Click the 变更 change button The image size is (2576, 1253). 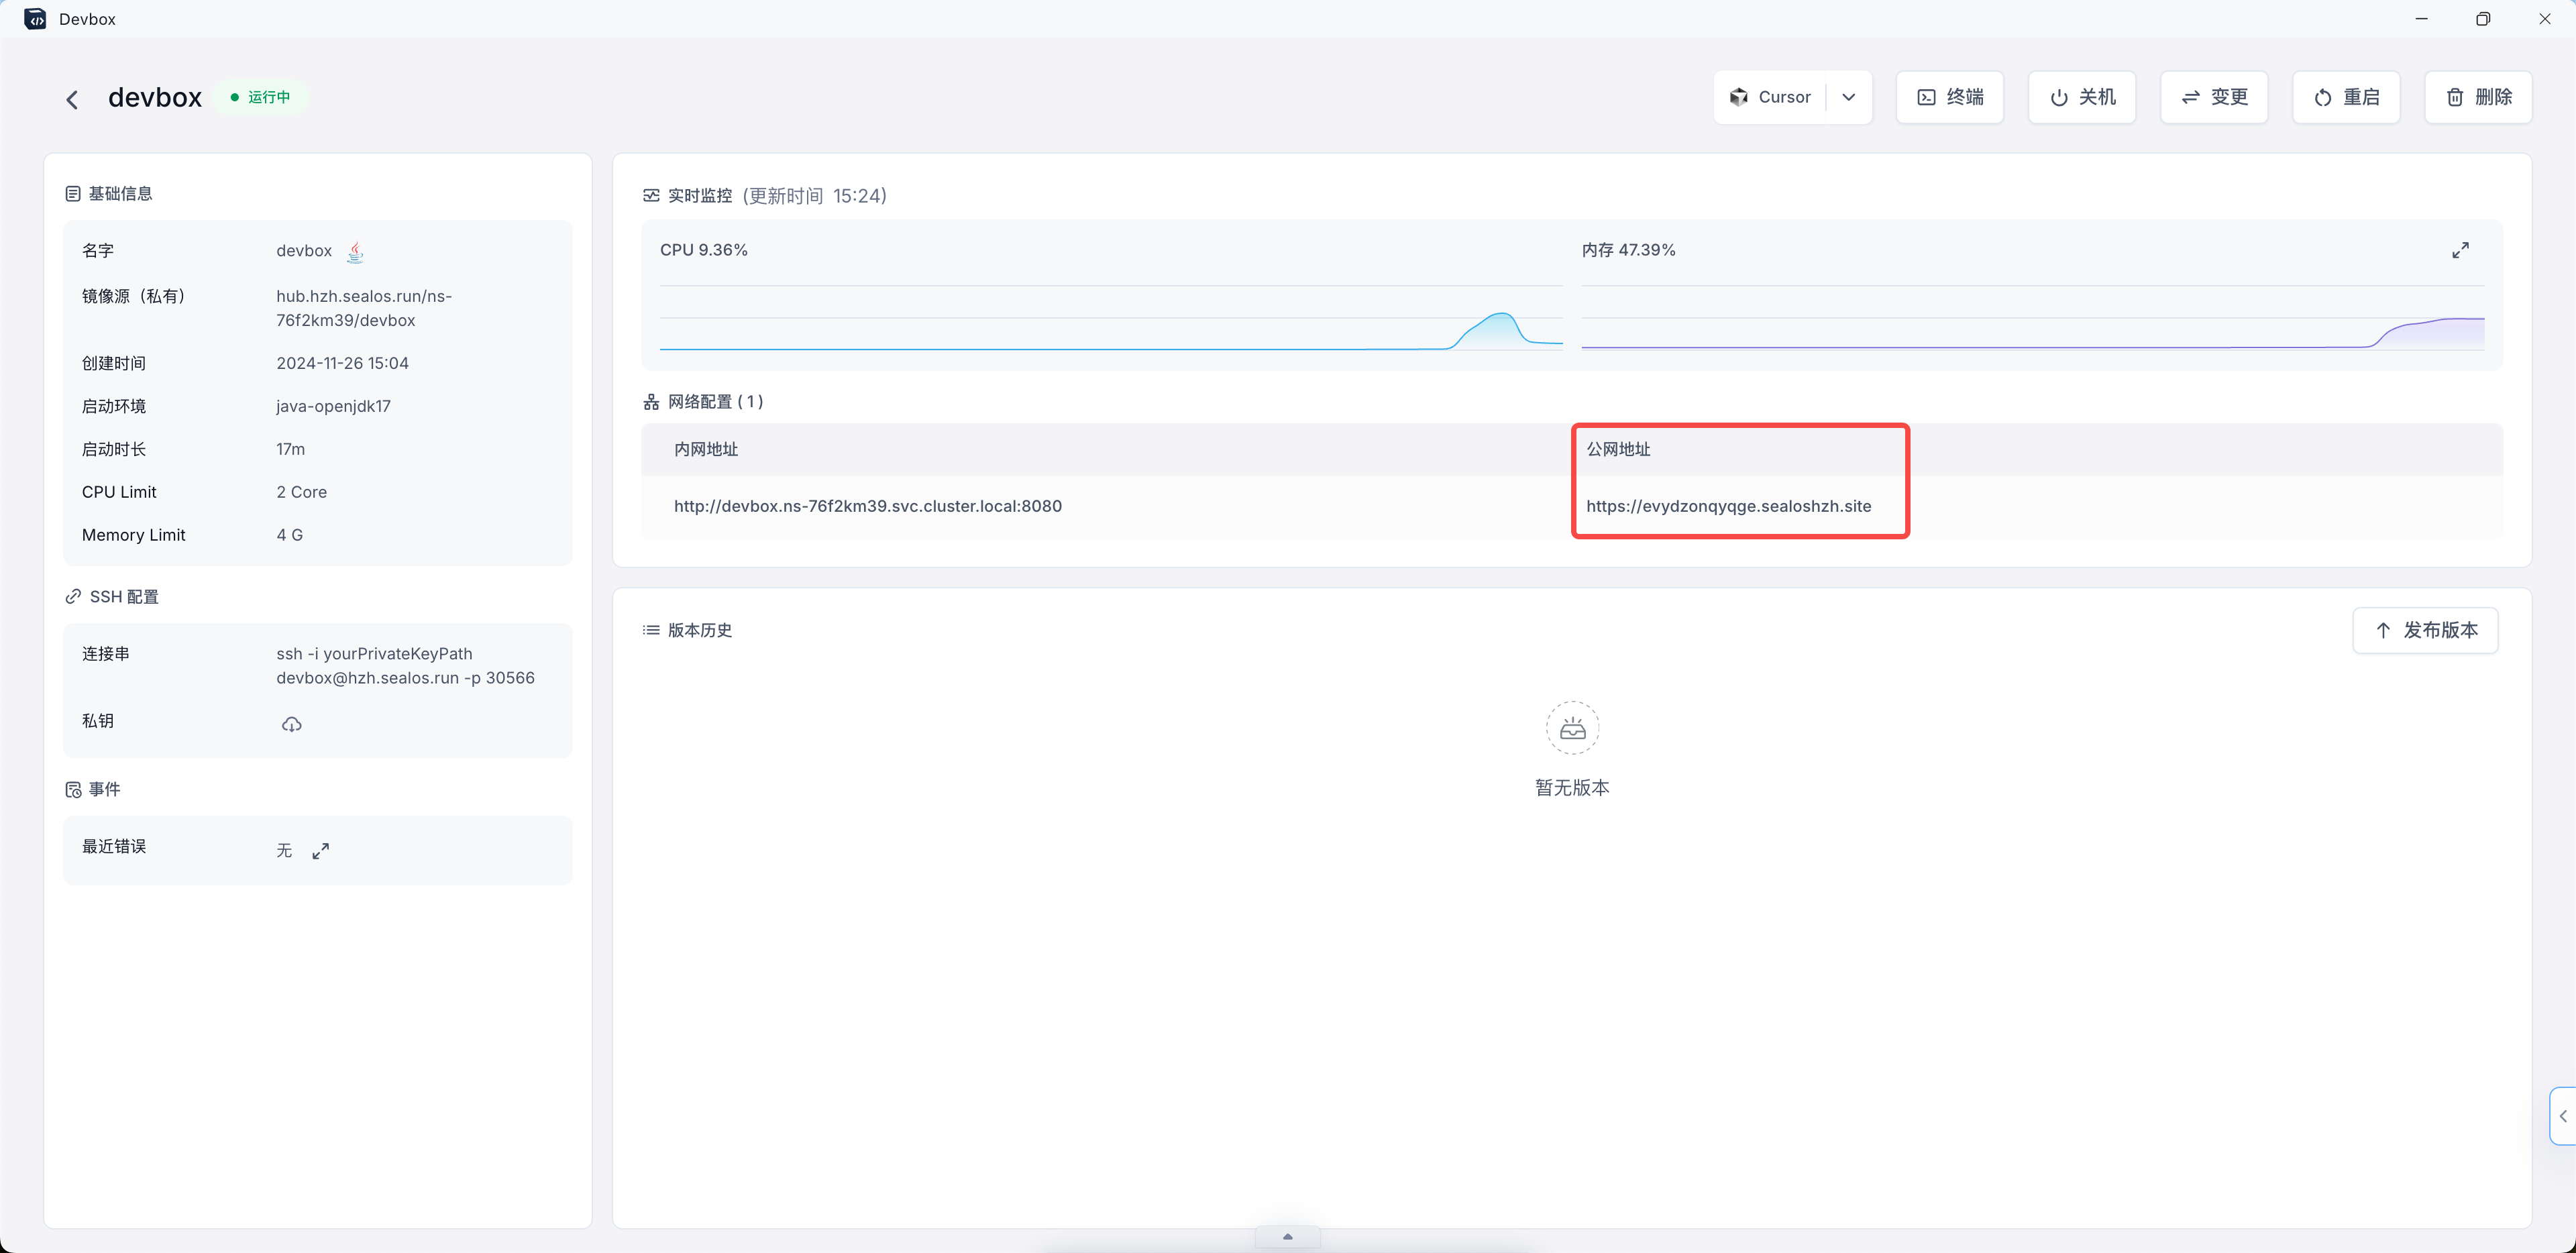coord(2214,97)
